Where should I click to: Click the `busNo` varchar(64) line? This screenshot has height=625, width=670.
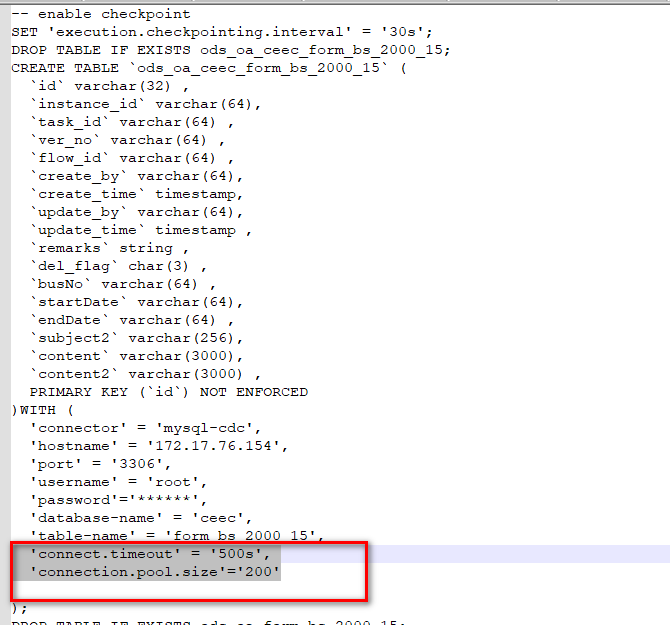tap(123, 284)
